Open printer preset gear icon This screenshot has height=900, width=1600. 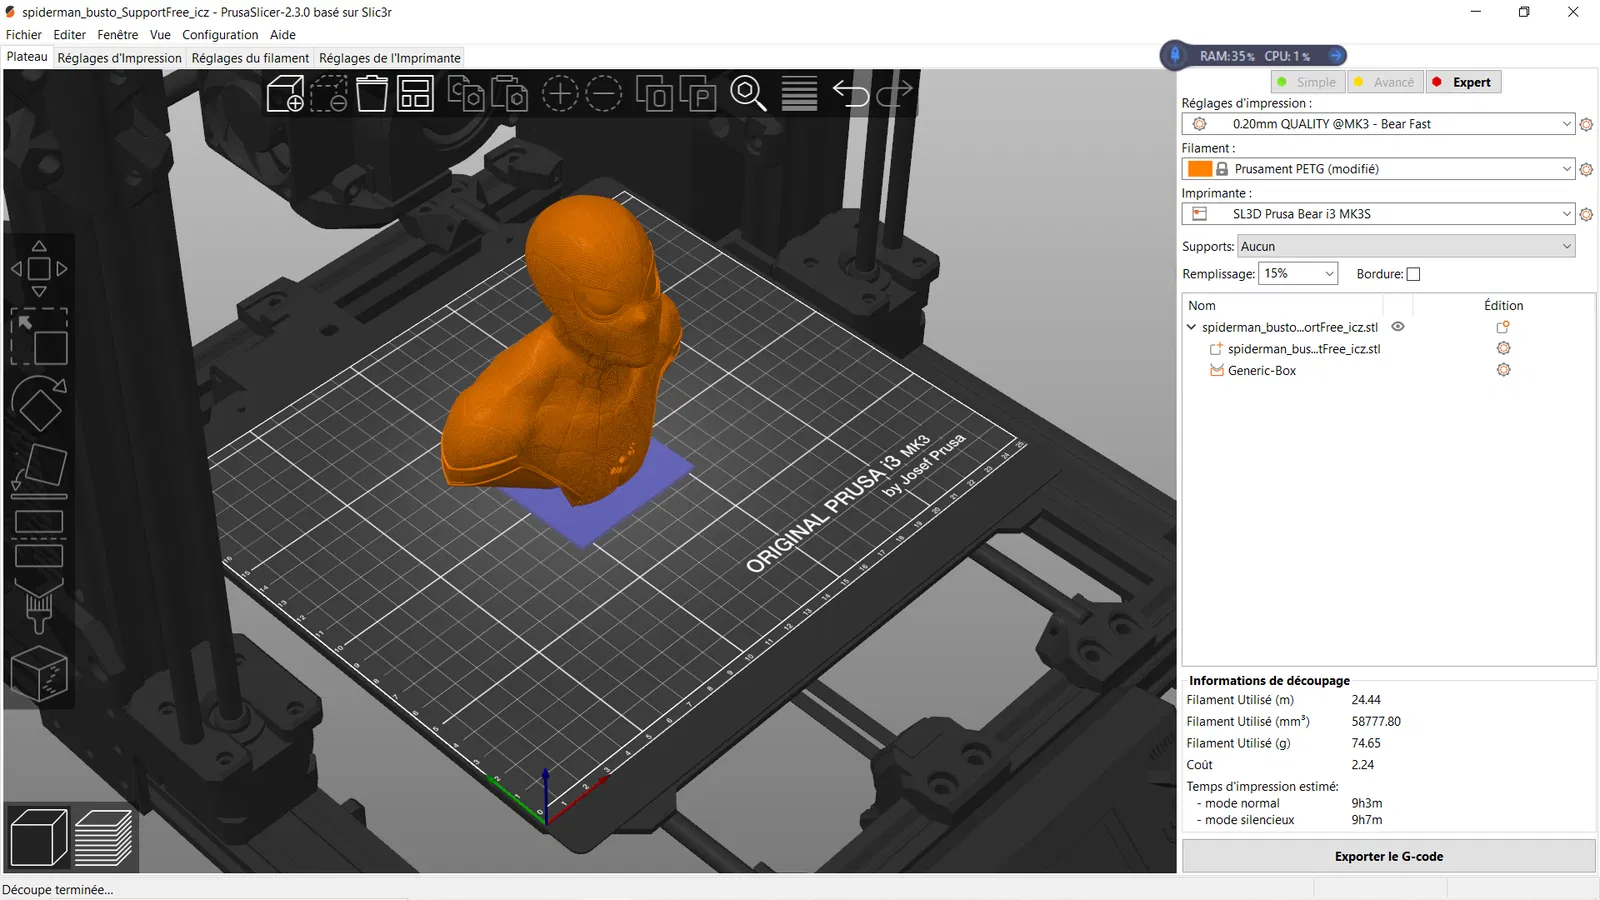(1586, 214)
